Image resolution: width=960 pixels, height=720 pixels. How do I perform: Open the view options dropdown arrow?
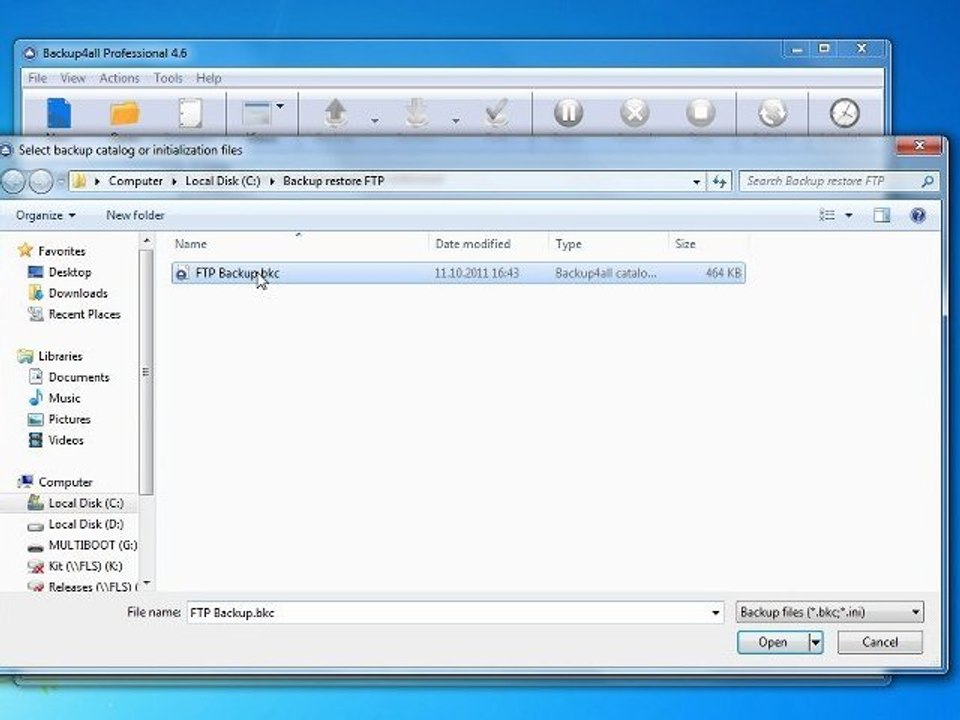[x=849, y=216]
